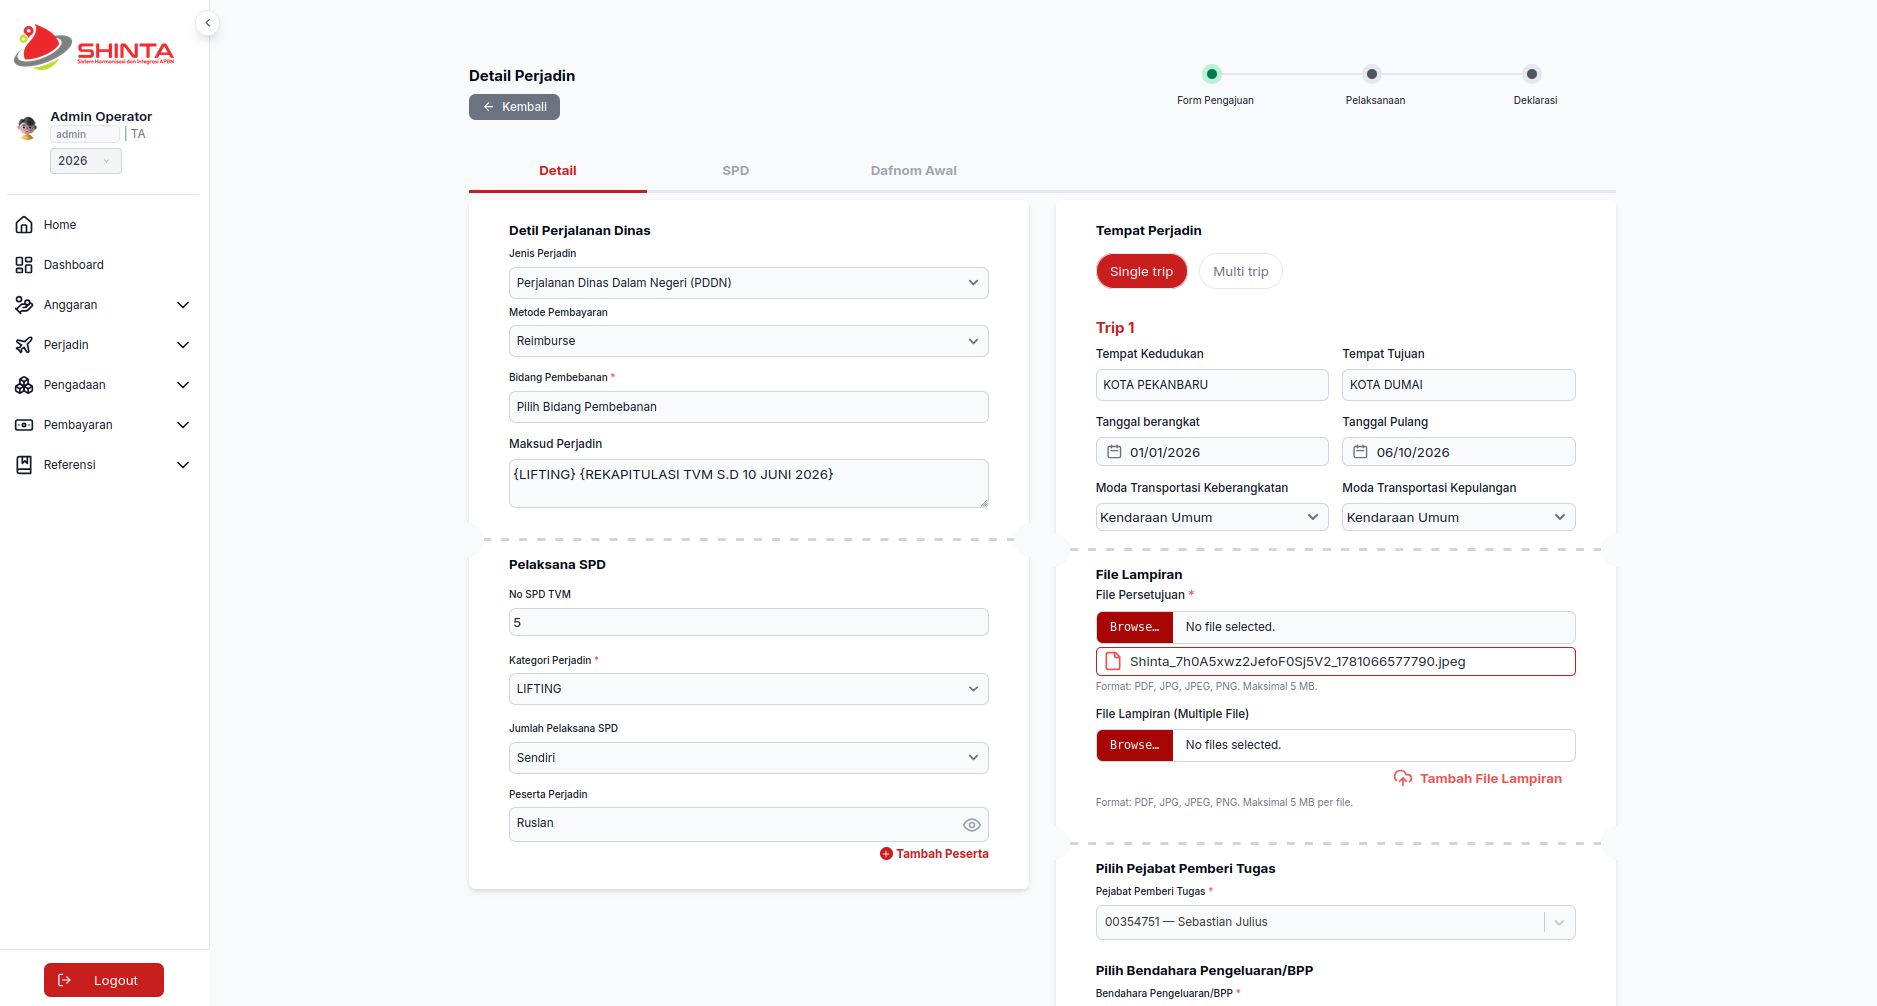Expand the Perjadin sidebar menu chevron

183,345
